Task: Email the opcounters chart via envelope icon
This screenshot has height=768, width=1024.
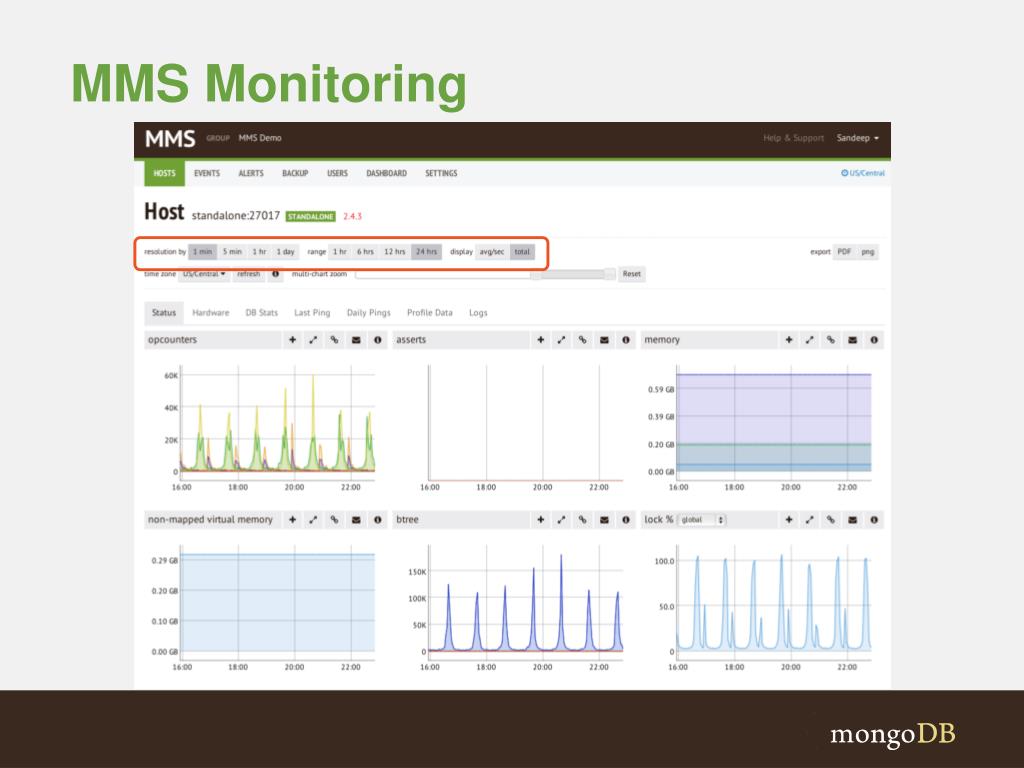Action: click(x=356, y=340)
